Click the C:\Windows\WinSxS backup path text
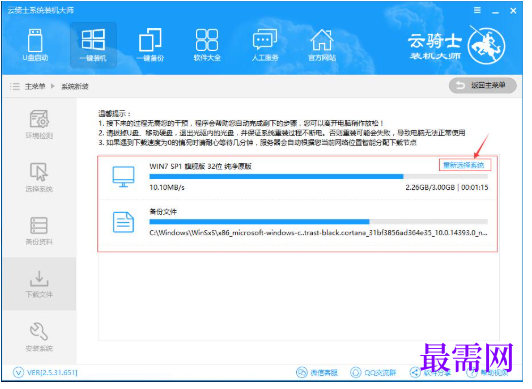This screenshot has width=532, height=389. pyautogui.click(x=318, y=233)
